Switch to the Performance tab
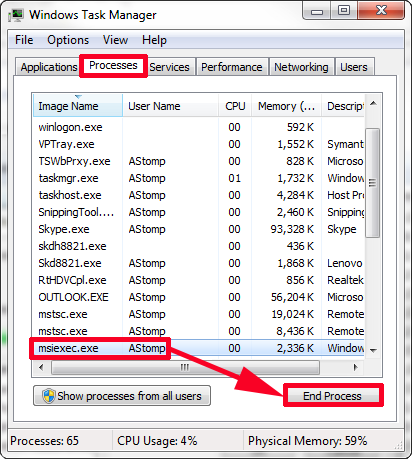Viewport: 412px width, 459px height. (232, 67)
